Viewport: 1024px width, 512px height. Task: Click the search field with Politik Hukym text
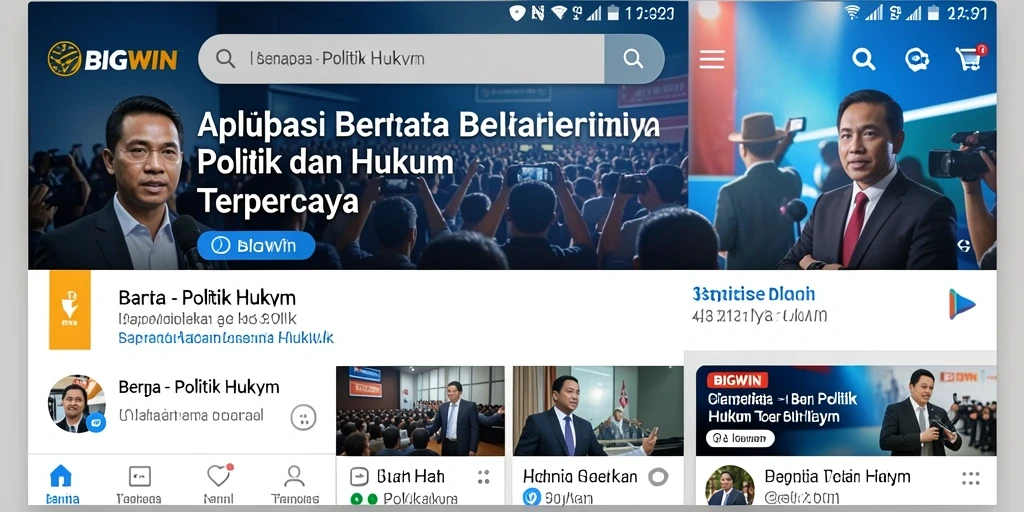(x=401, y=59)
